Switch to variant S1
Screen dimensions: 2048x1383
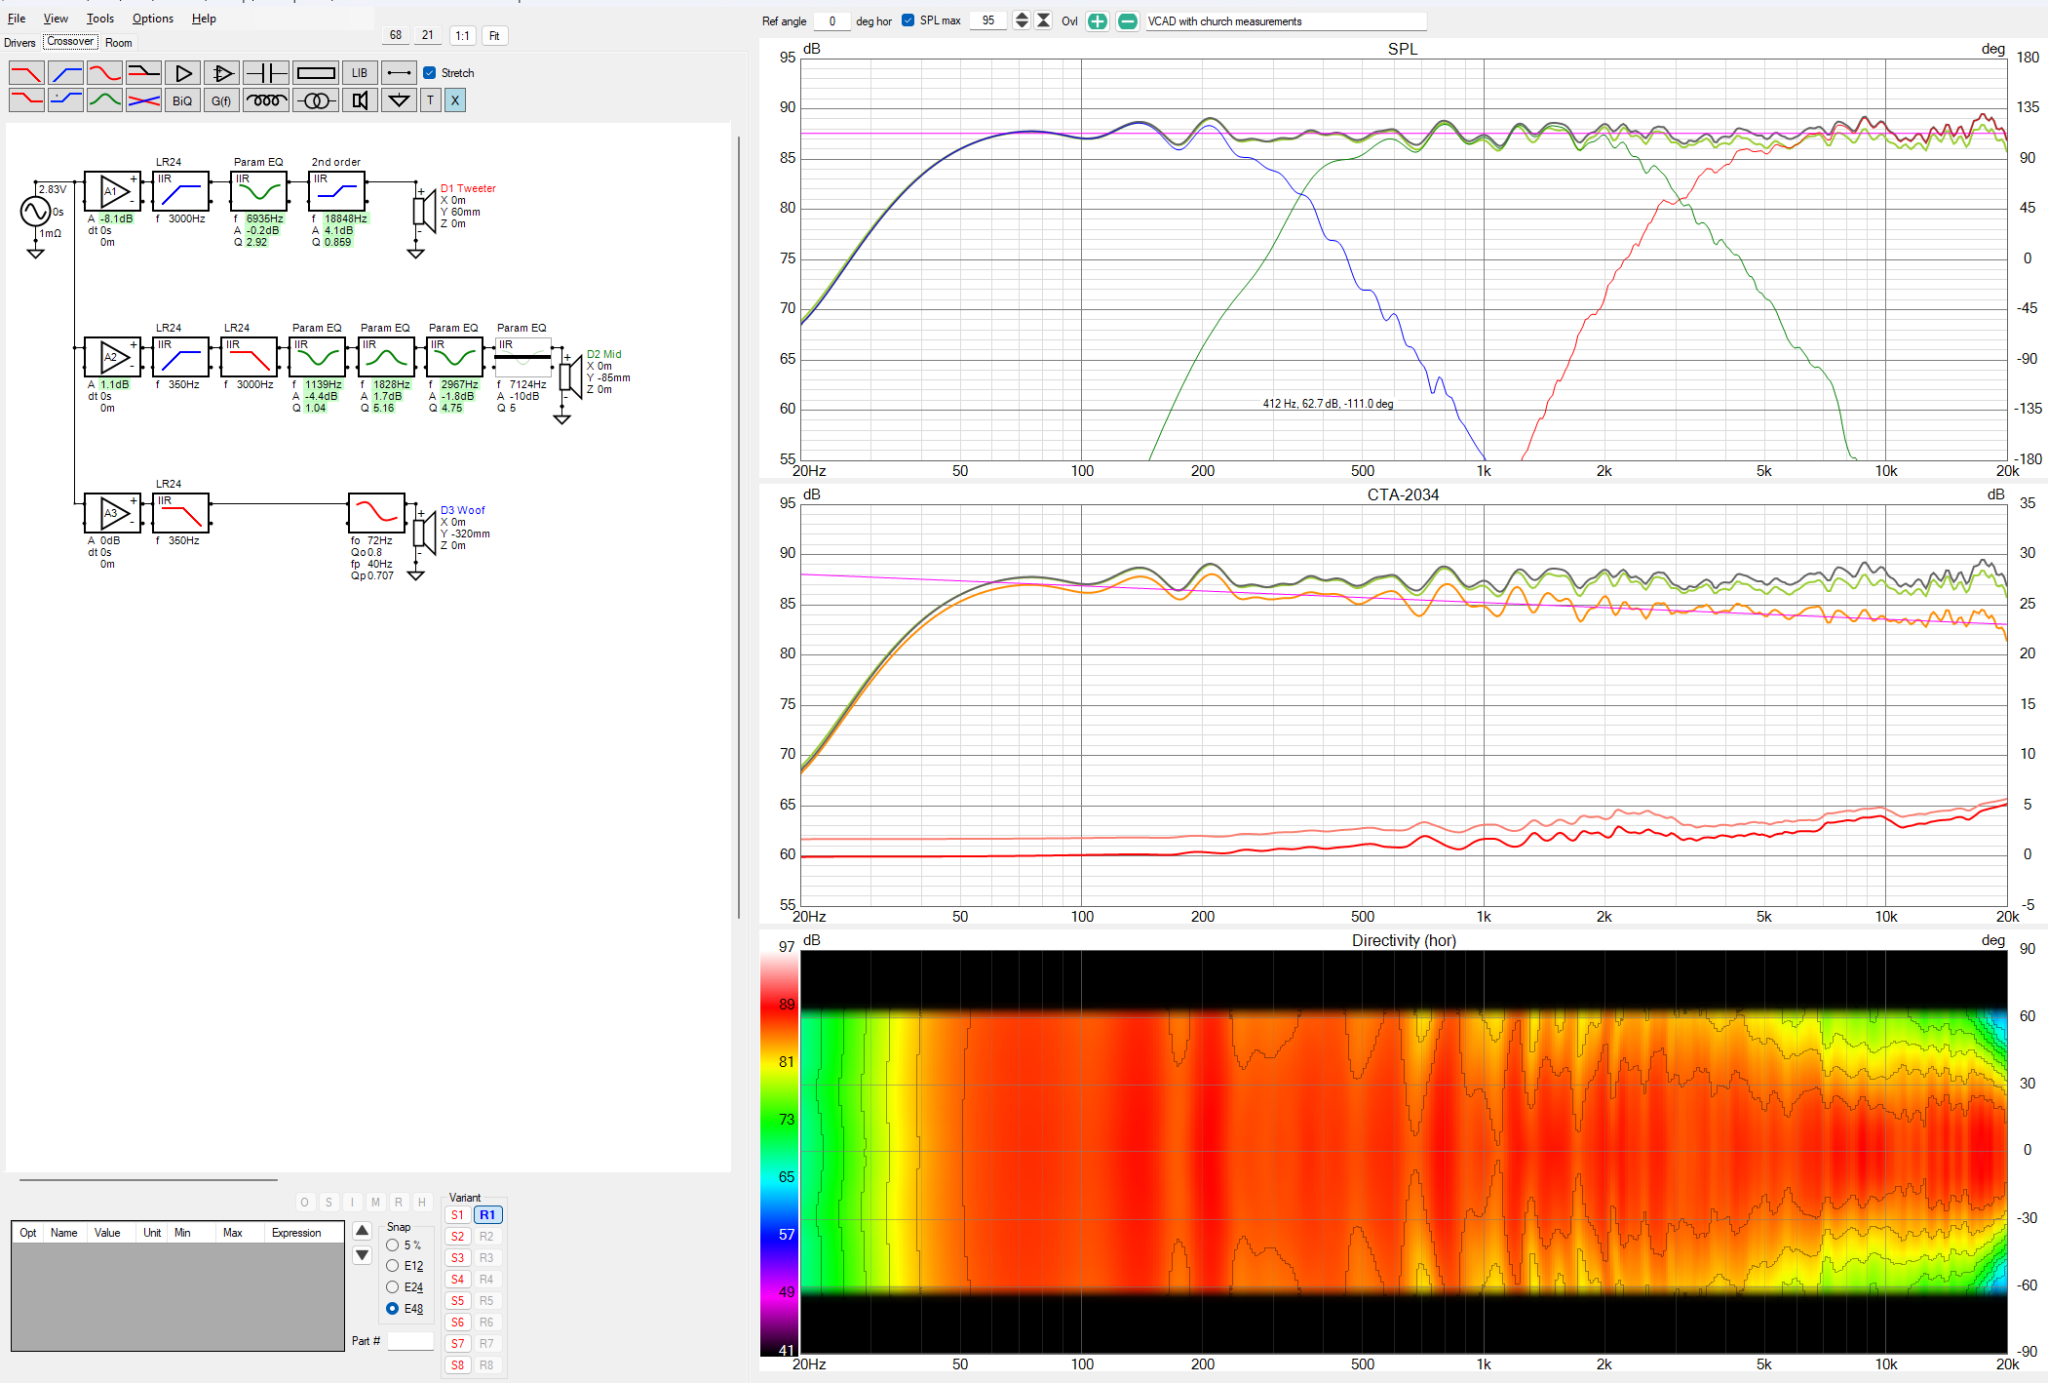tap(457, 1215)
